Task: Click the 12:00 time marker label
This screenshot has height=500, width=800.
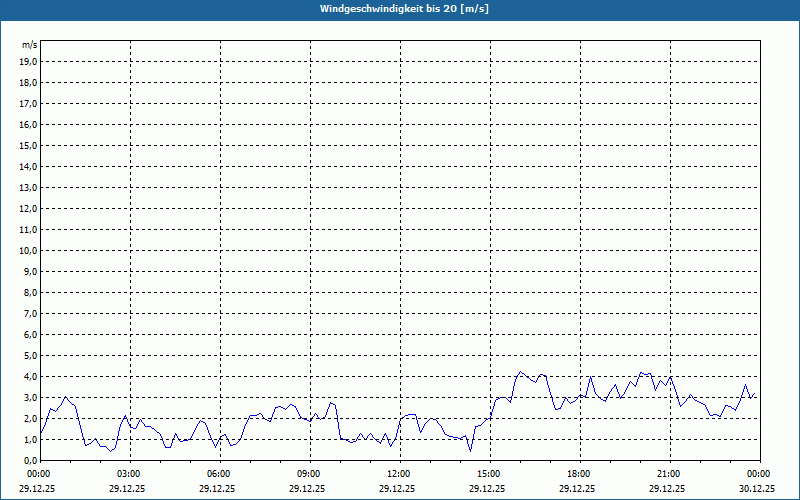Action: tap(399, 474)
